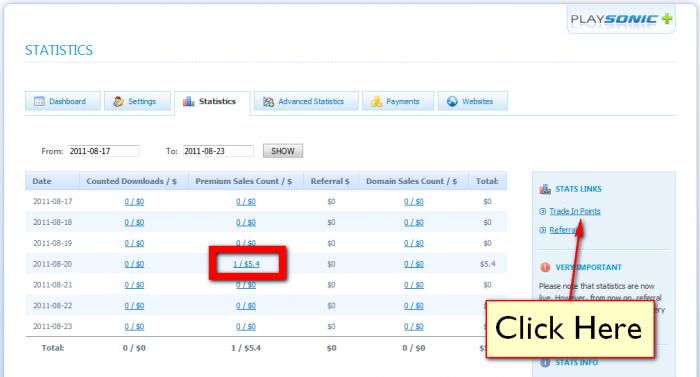Open Domain Sales link for 2011-08-22
700x377 pixels.
[x=413, y=306]
